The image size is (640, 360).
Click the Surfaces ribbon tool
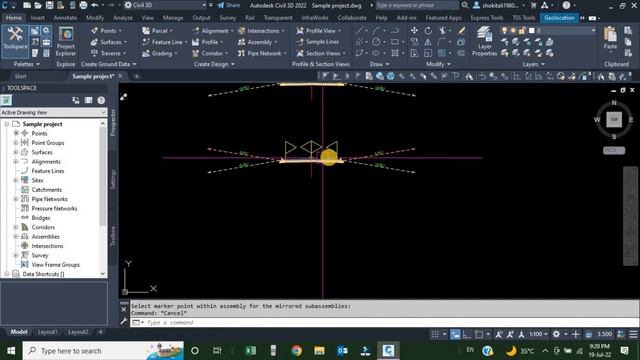pyautogui.click(x=109, y=42)
